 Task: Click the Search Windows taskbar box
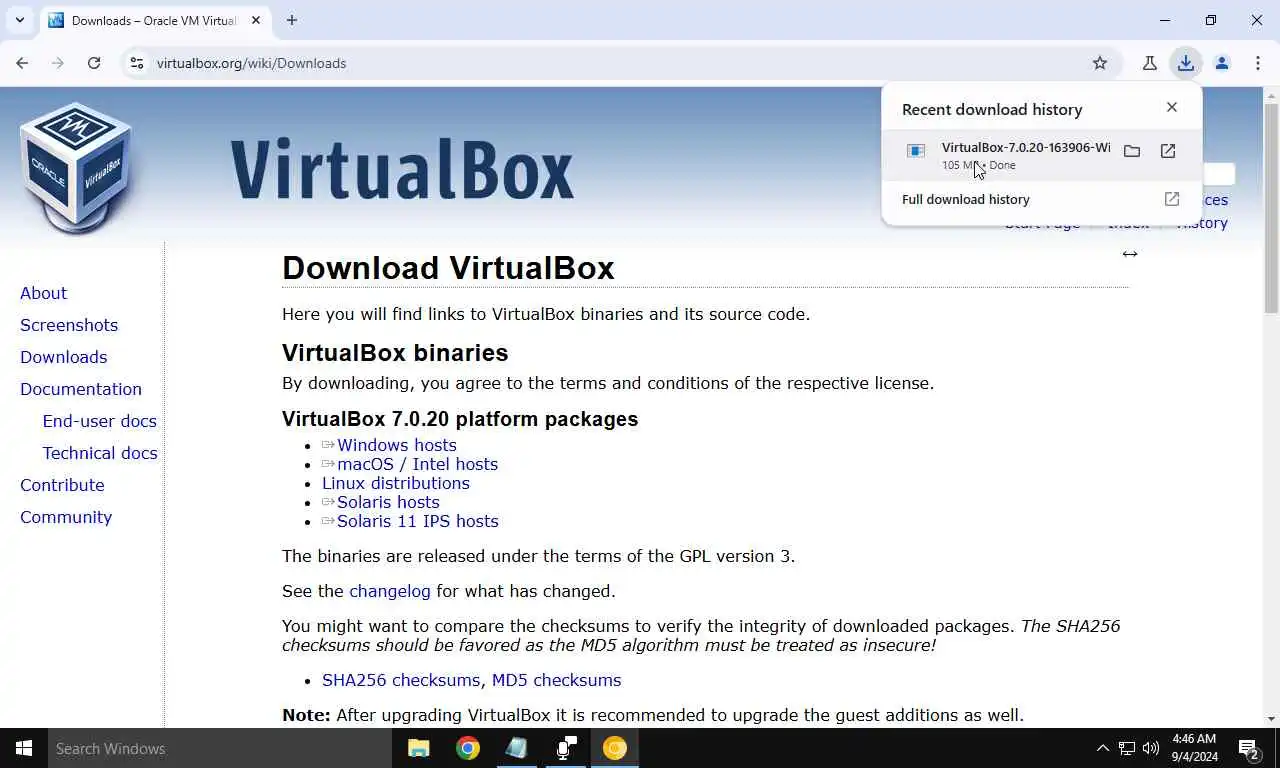pyautogui.click(x=220, y=748)
